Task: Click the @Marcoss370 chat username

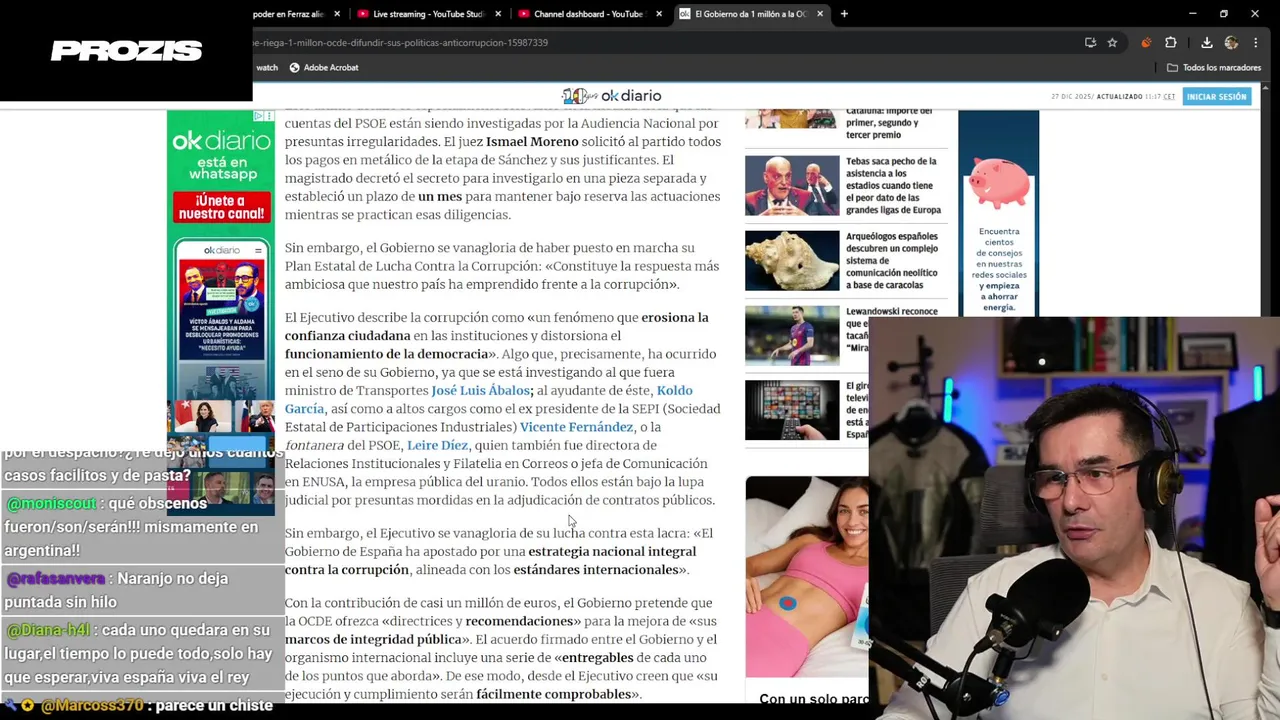Action: click(92, 705)
